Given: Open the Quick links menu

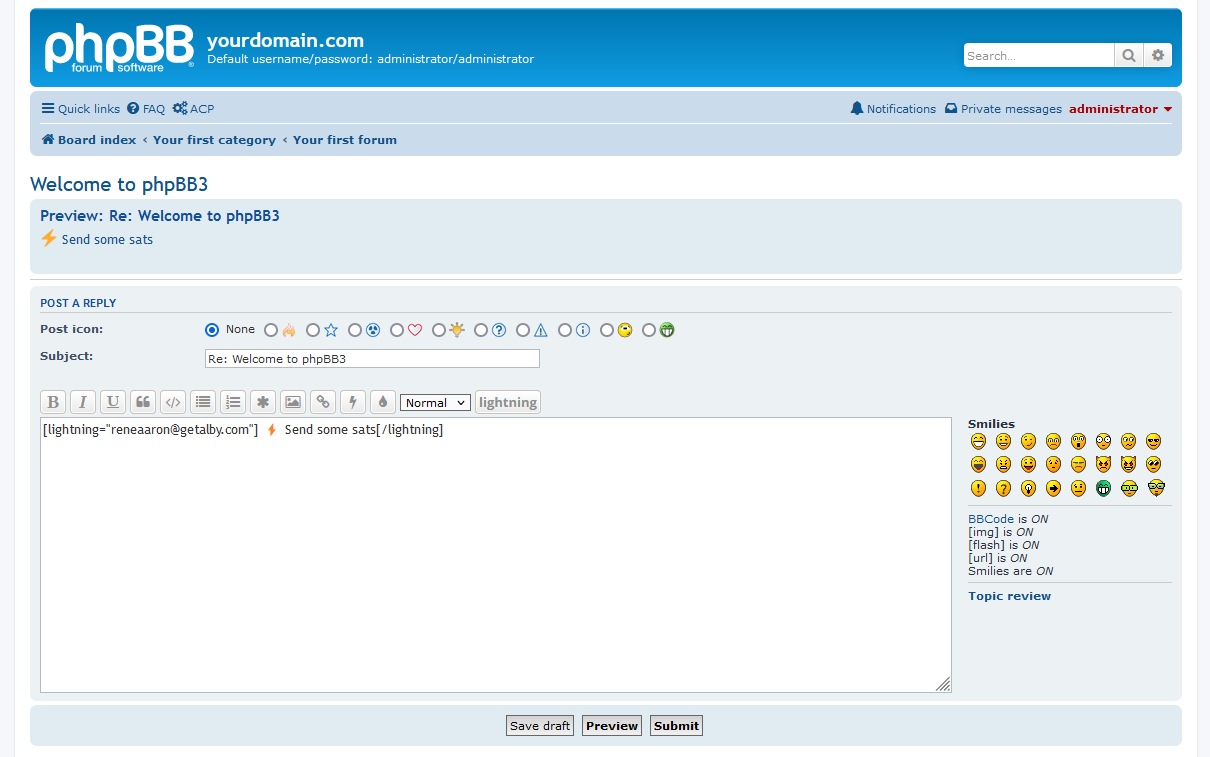Looking at the screenshot, I should tap(80, 109).
